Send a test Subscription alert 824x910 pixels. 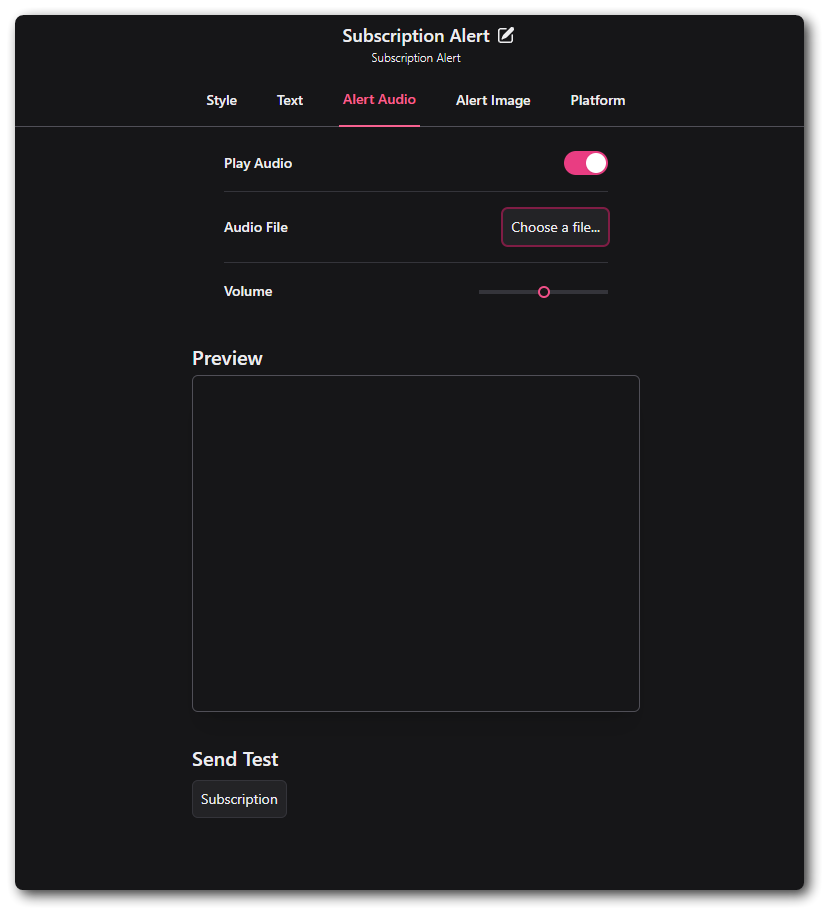coord(239,799)
